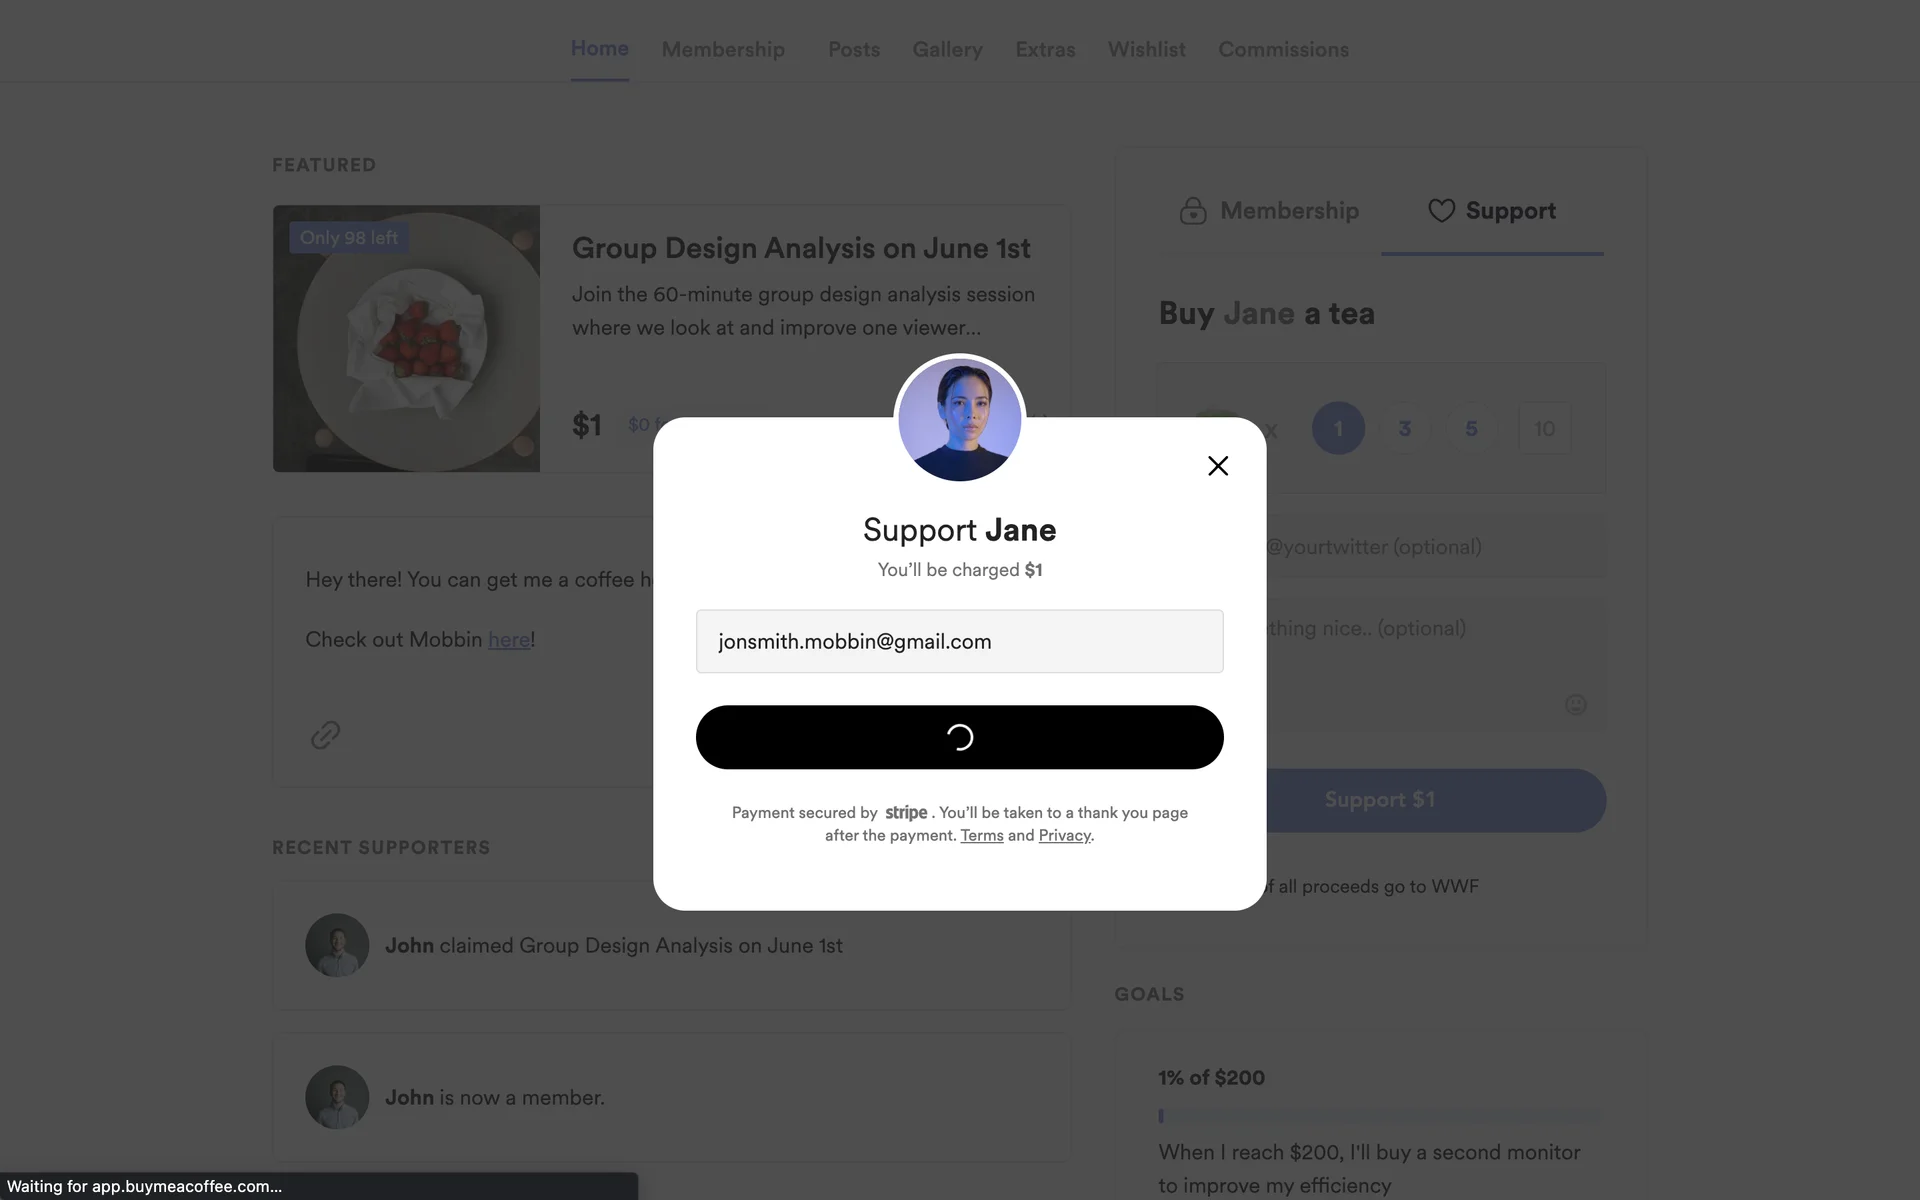The height and width of the screenshot is (1200, 1920).
Task: Click the black loading payment button
Action: [x=959, y=737]
